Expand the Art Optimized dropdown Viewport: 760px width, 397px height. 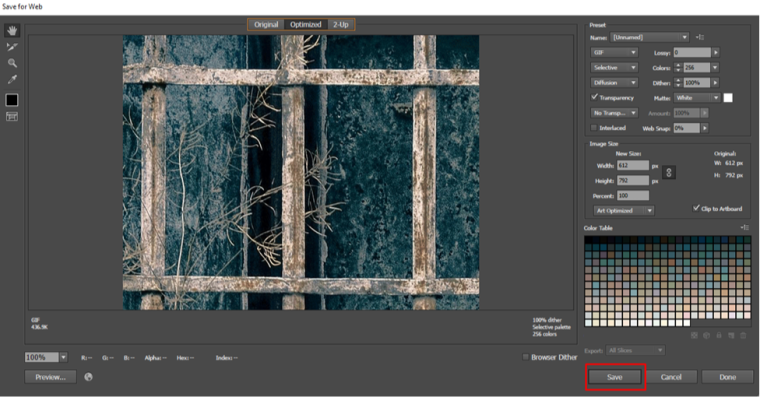(624, 210)
